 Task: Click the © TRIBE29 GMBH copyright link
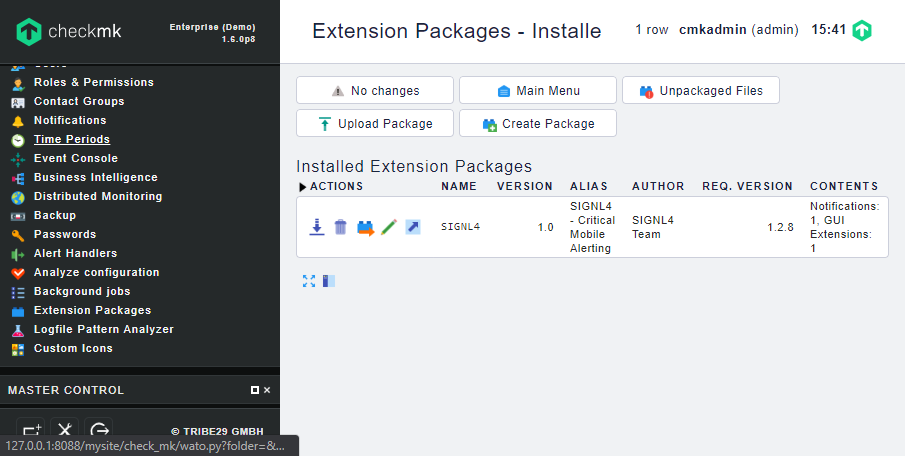pos(218,431)
